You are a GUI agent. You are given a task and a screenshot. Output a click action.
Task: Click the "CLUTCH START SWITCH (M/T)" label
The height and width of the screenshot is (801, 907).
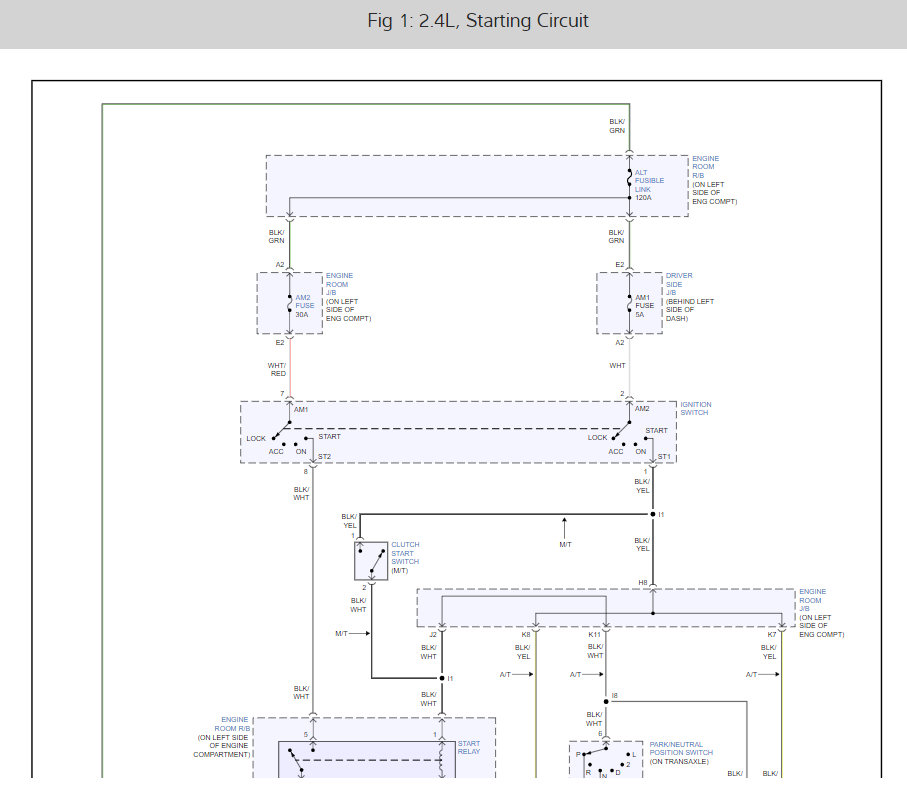tap(405, 557)
